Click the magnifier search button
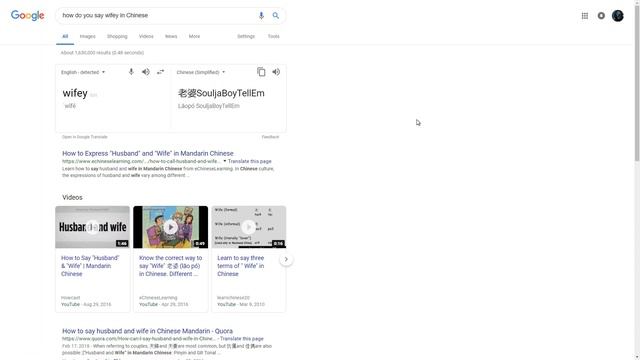This screenshot has width=640, height=360. 276,16
